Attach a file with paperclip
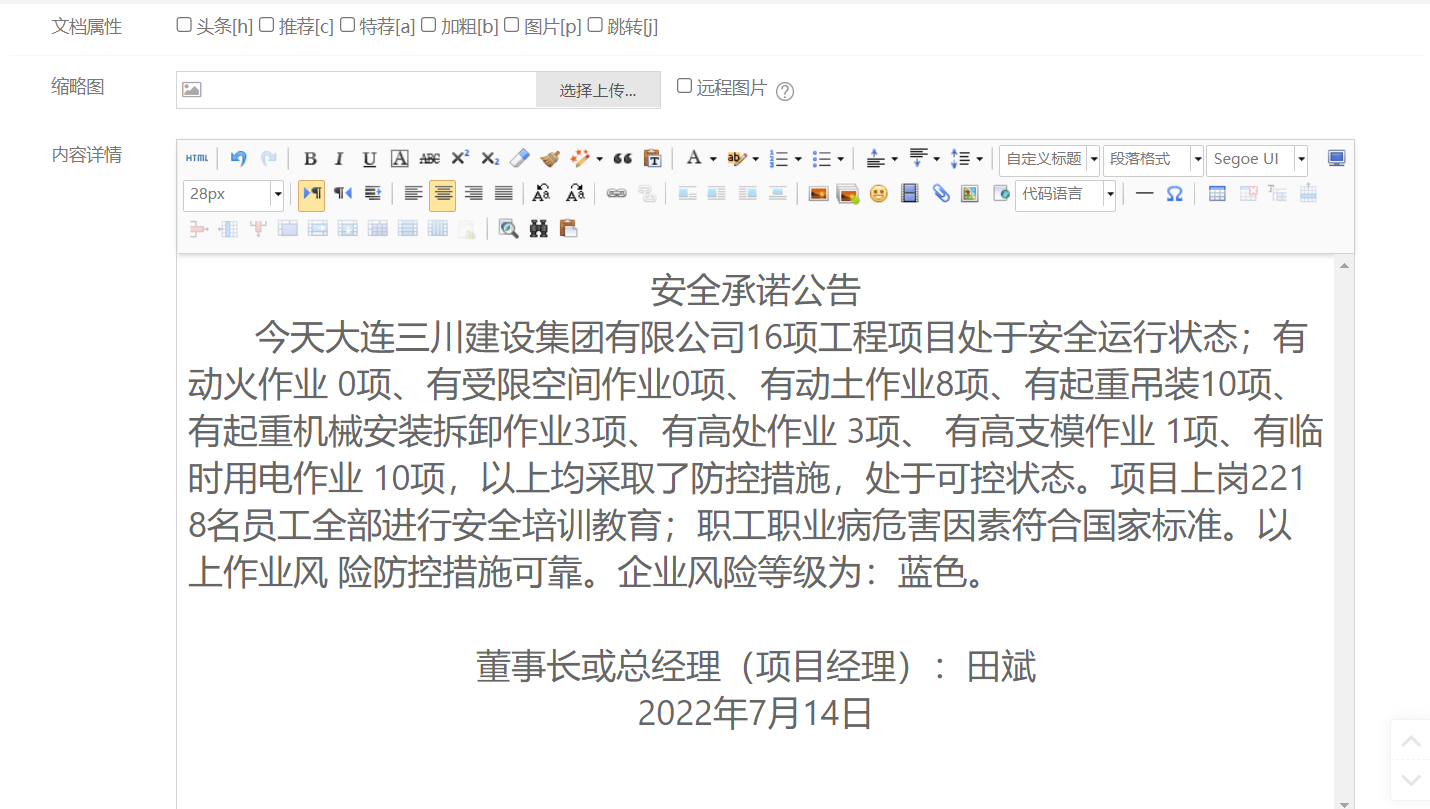This screenshot has width=1430, height=809. (x=941, y=194)
